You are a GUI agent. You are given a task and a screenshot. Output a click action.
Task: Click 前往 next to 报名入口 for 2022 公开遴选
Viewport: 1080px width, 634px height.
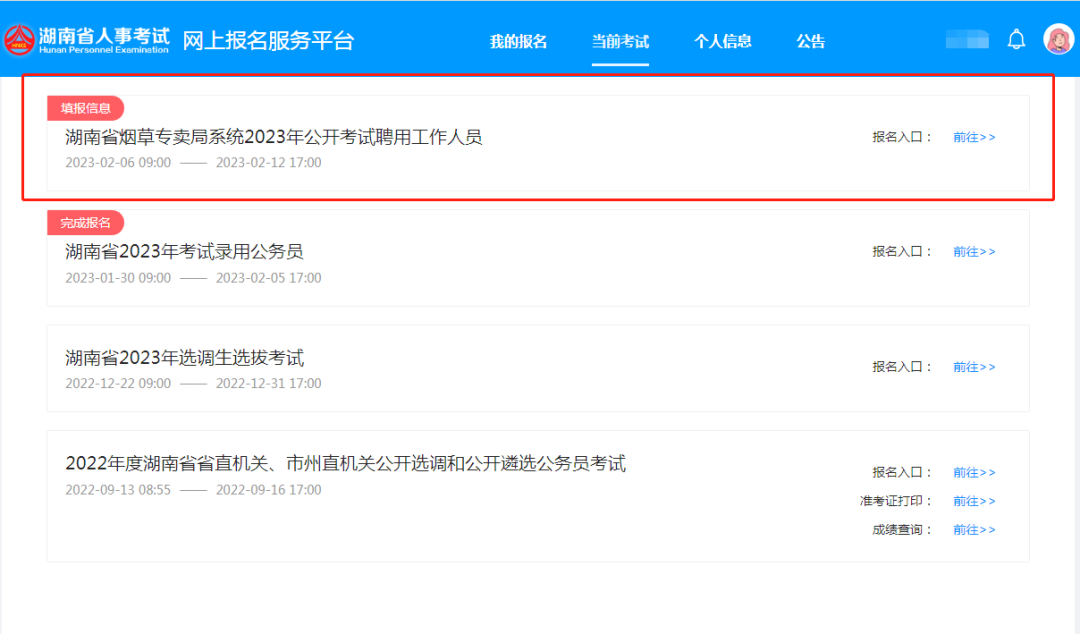[973, 472]
